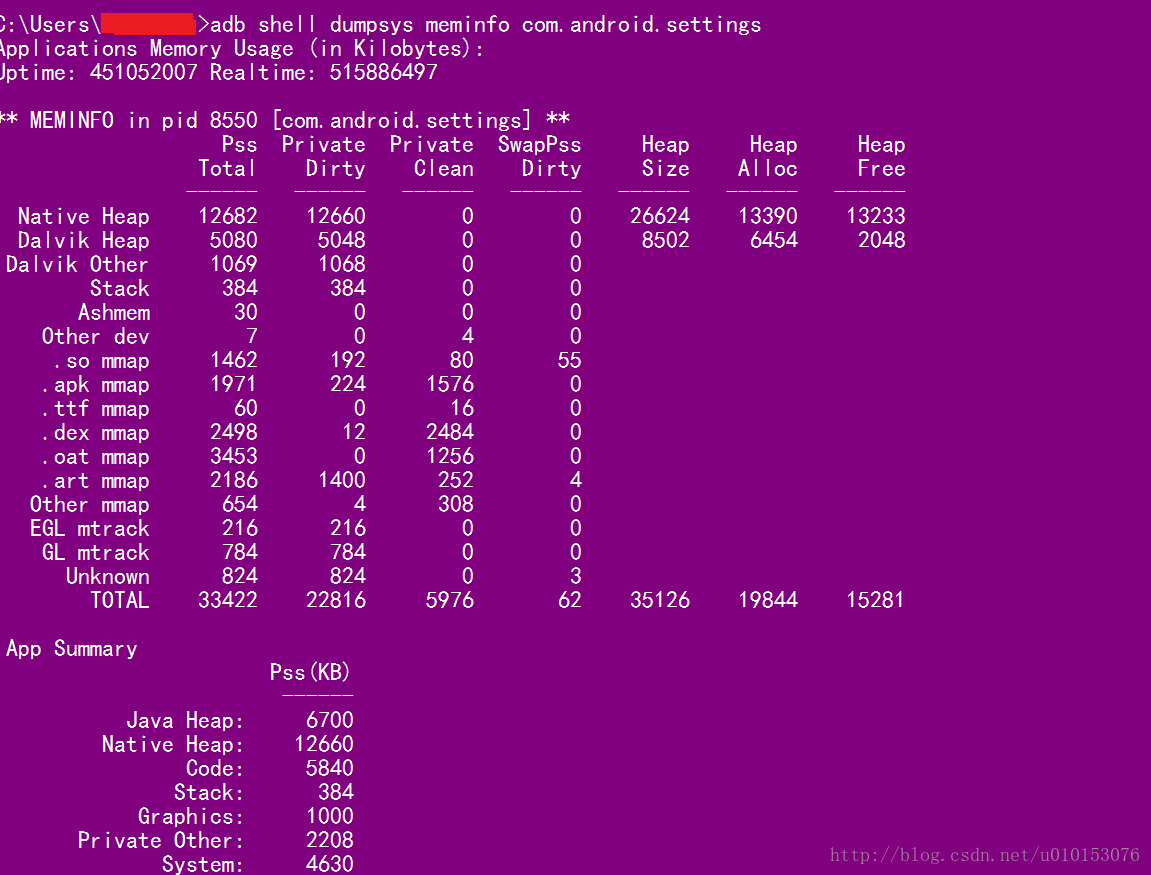Select .so mmap SwapPss Dirty 55
Screen dimensions: 1151x875
pos(569,360)
